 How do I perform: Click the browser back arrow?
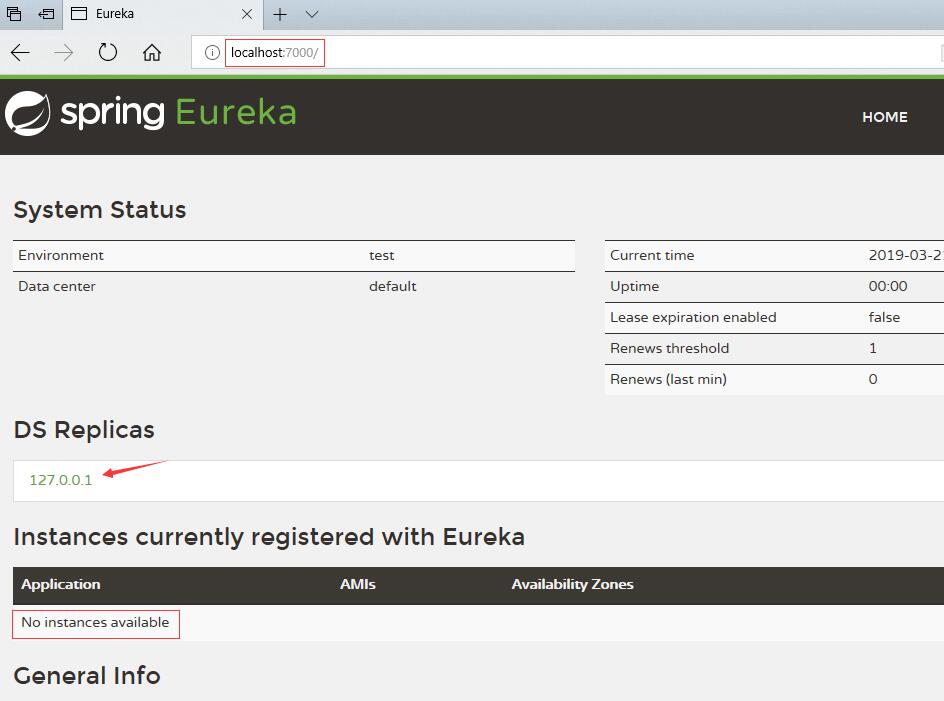[19, 52]
